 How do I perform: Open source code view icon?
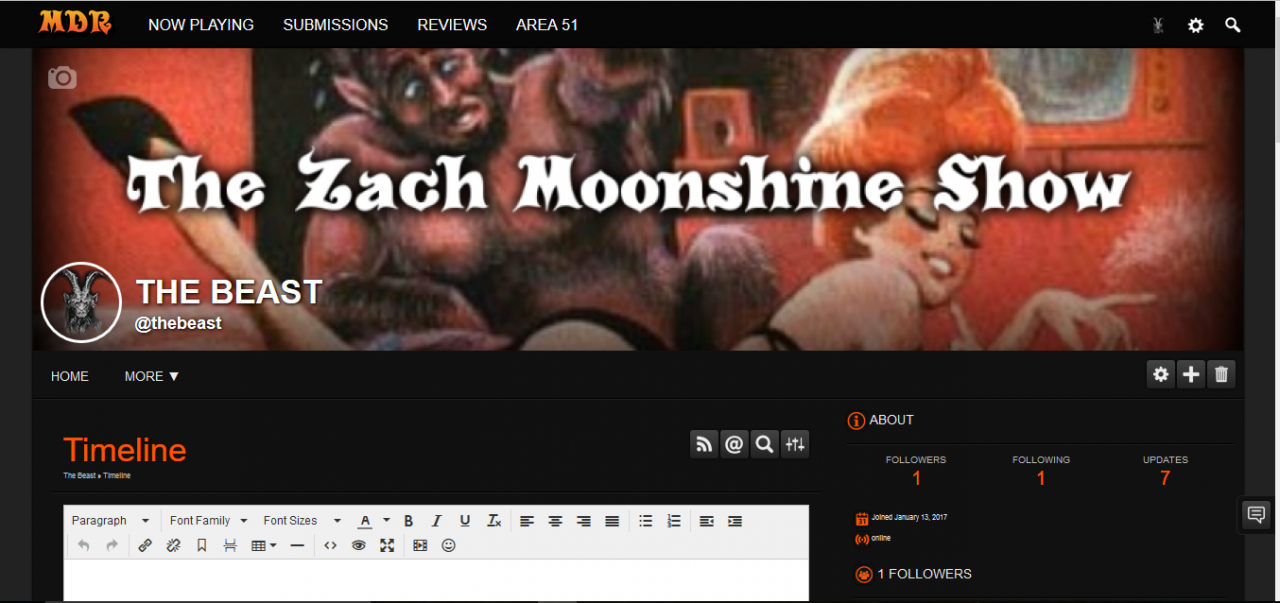(x=331, y=546)
